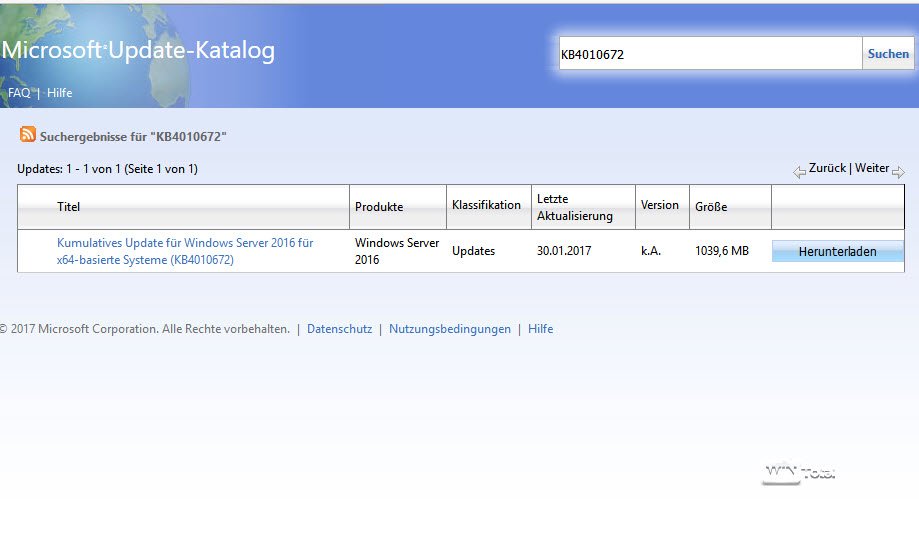Open the Datenschutz footer link
The image size is (919, 536).
coord(339,329)
